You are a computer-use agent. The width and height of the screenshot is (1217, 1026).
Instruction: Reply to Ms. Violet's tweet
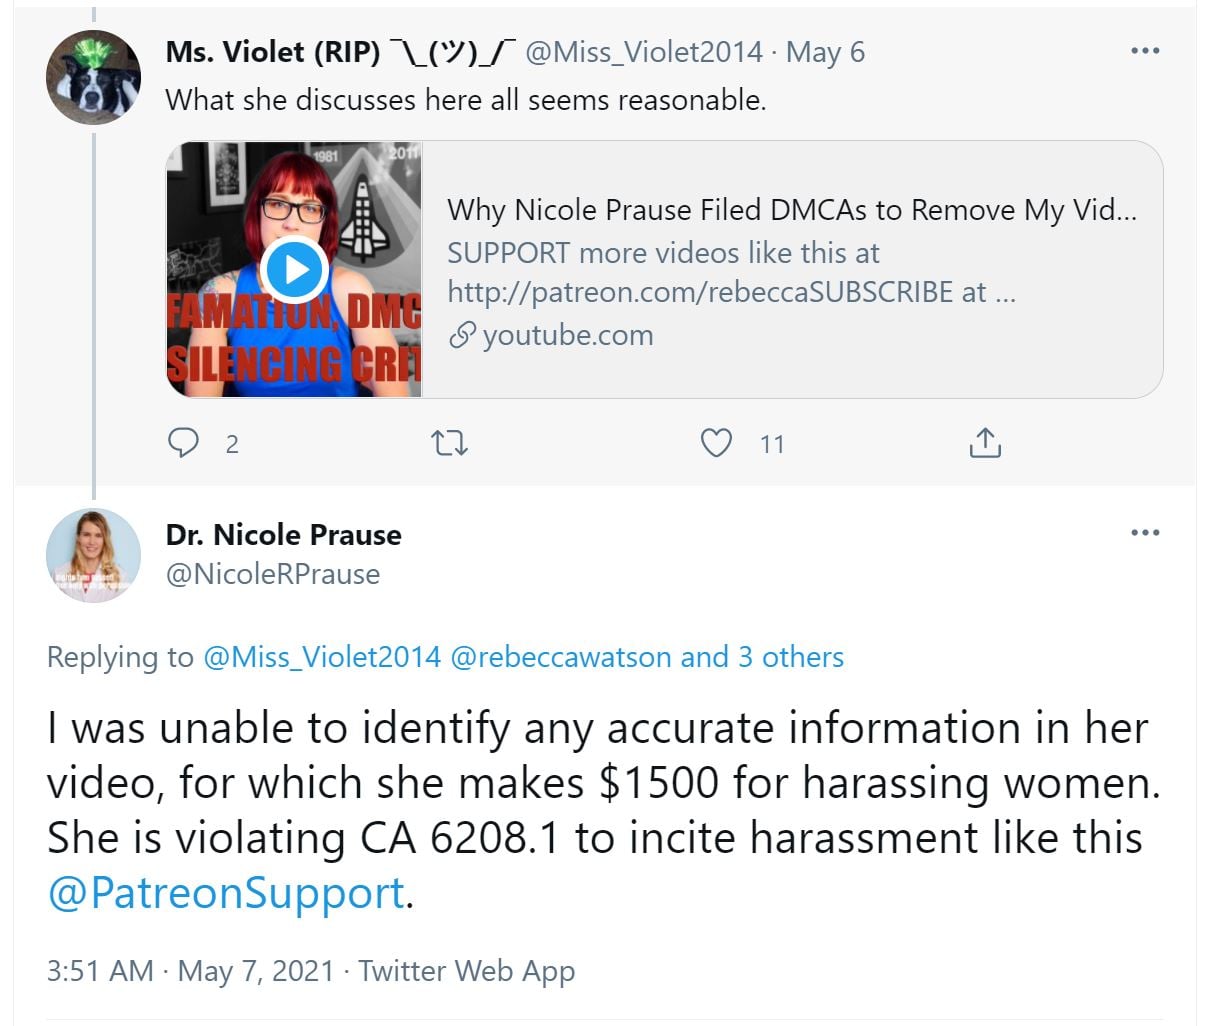click(x=183, y=442)
